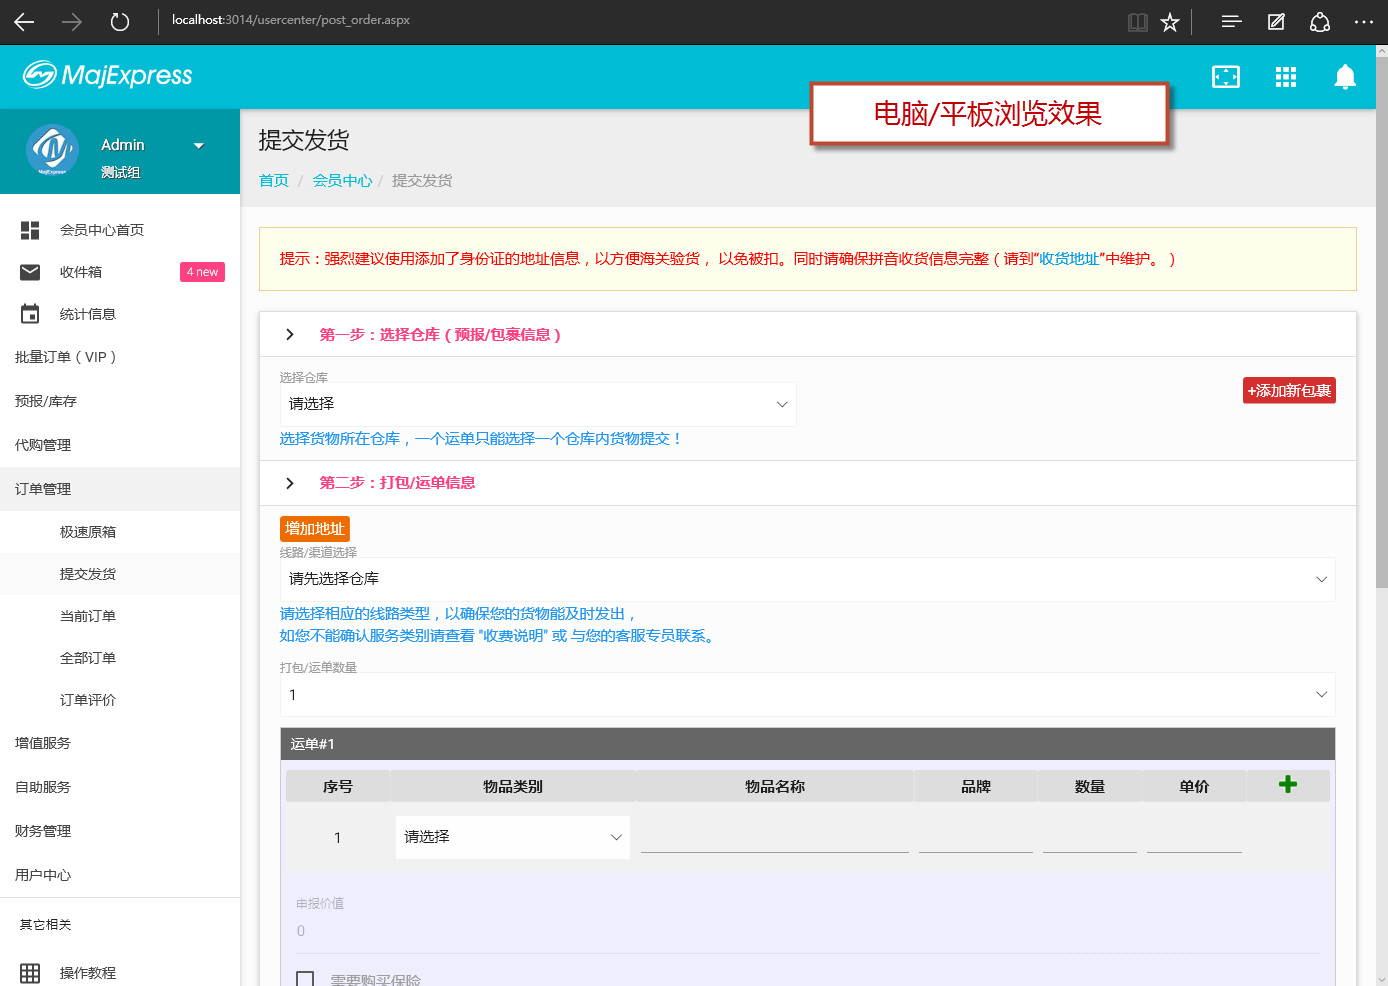Collapse step two 打包/运单信息 section chevron
Viewport: 1388px width, 986px height.
coord(290,483)
